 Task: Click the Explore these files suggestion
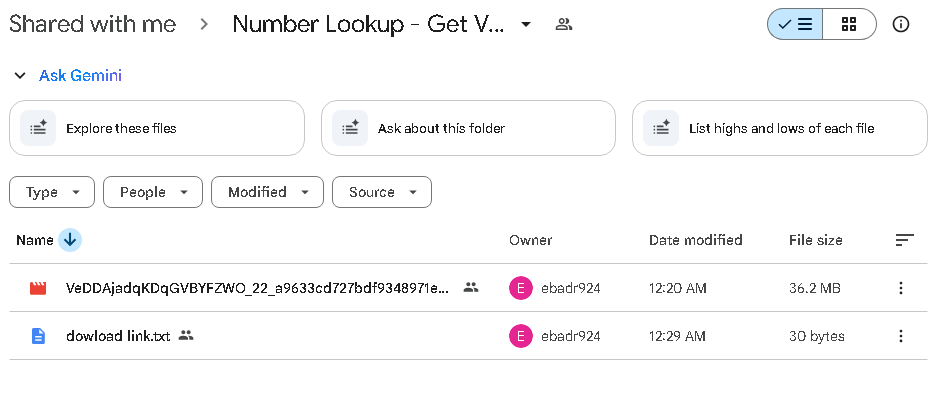157,128
